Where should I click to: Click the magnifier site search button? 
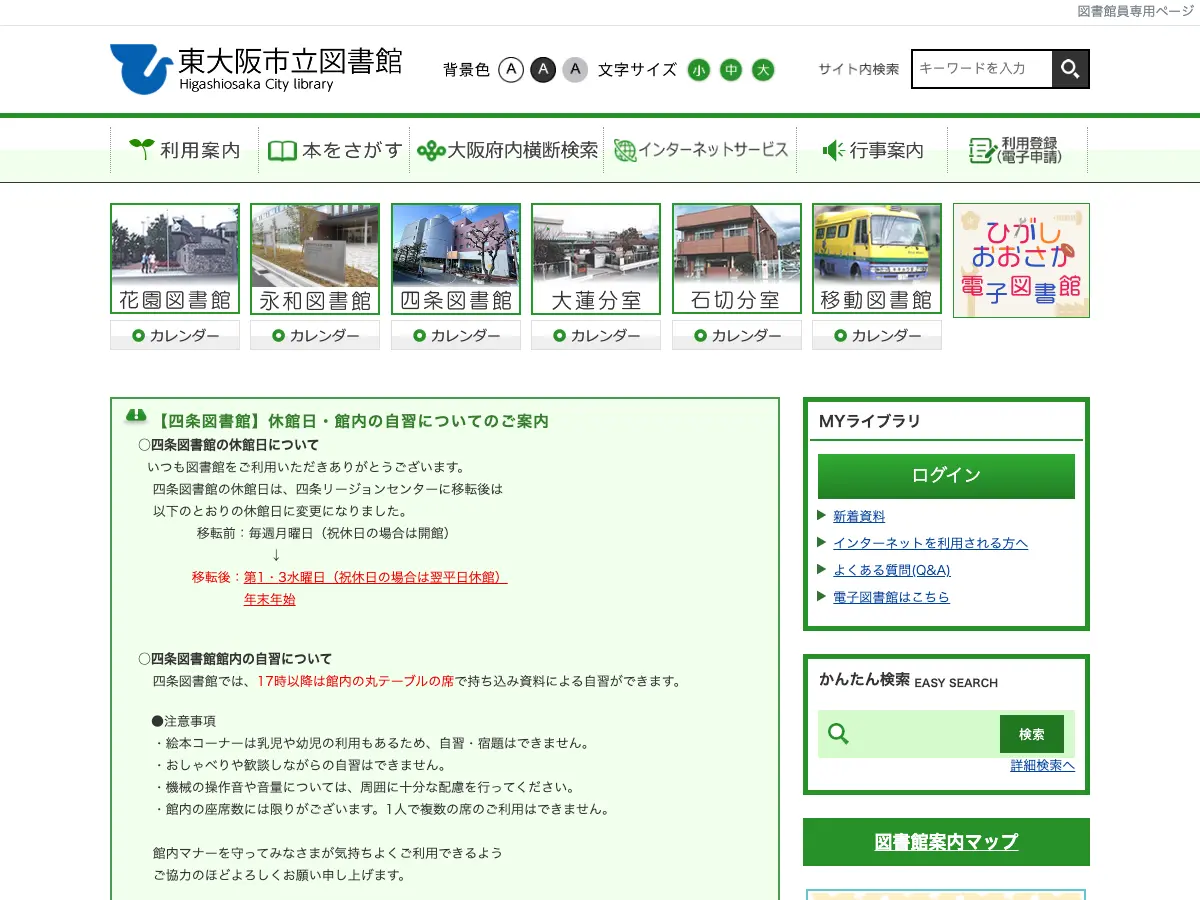(1070, 69)
